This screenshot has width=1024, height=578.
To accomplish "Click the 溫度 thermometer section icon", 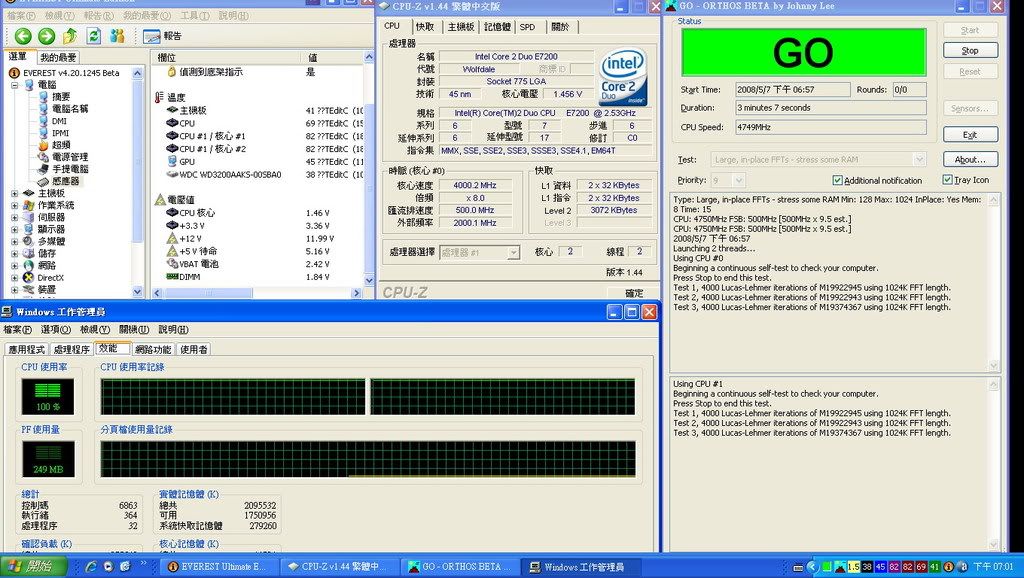I will pos(159,97).
